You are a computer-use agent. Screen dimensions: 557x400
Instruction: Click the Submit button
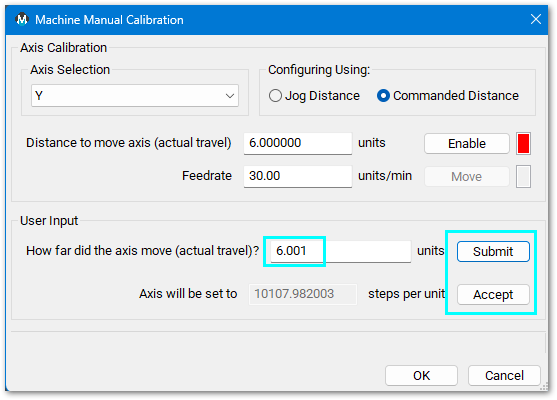[x=493, y=252]
